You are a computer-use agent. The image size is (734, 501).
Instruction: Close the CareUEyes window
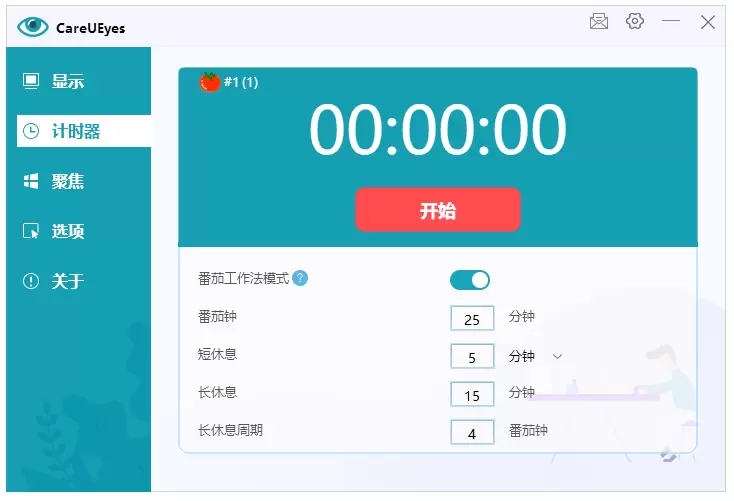(708, 22)
